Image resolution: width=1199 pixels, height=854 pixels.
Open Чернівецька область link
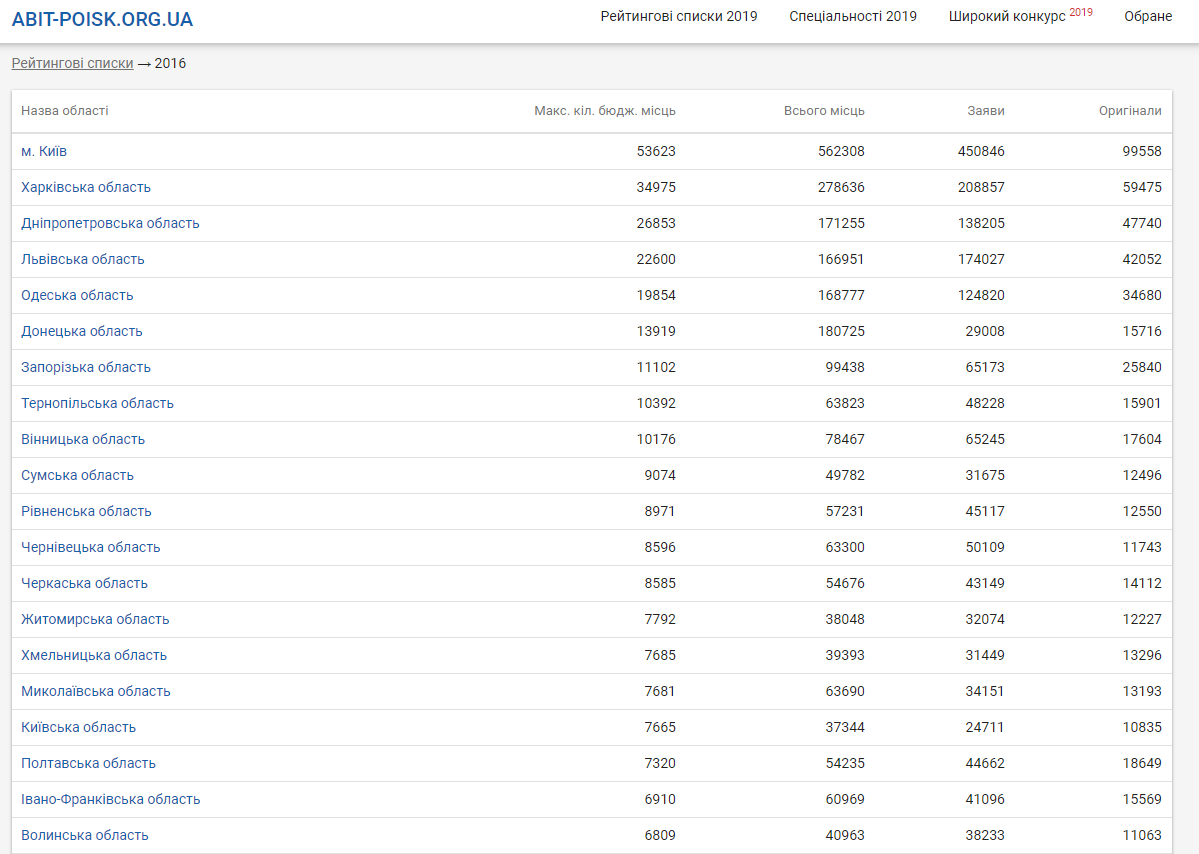click(x=91, y=547)
